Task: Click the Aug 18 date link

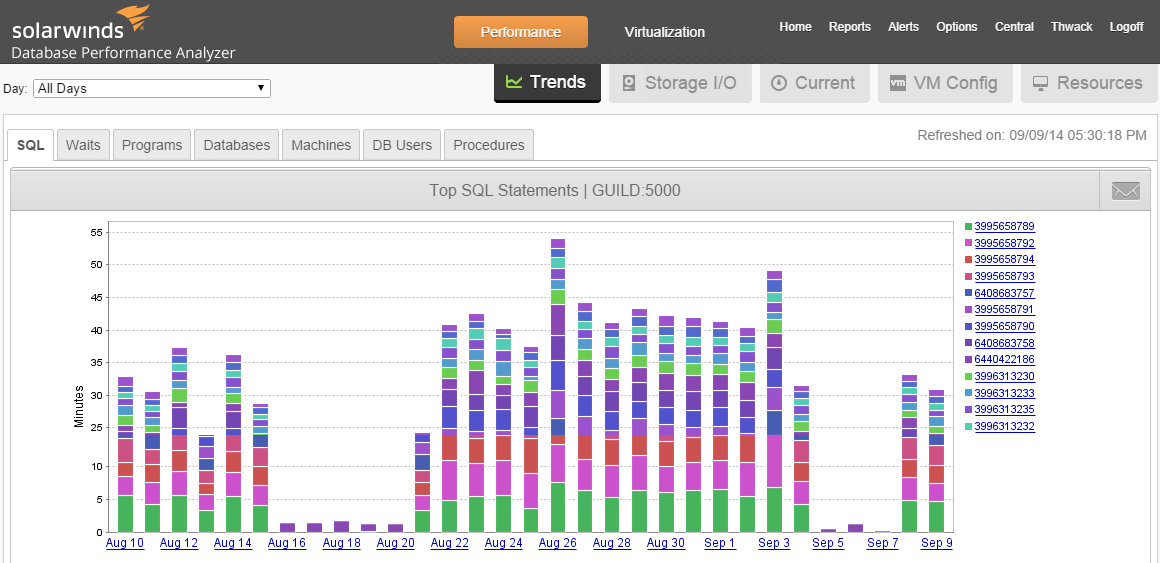Action: pos(342,544)
